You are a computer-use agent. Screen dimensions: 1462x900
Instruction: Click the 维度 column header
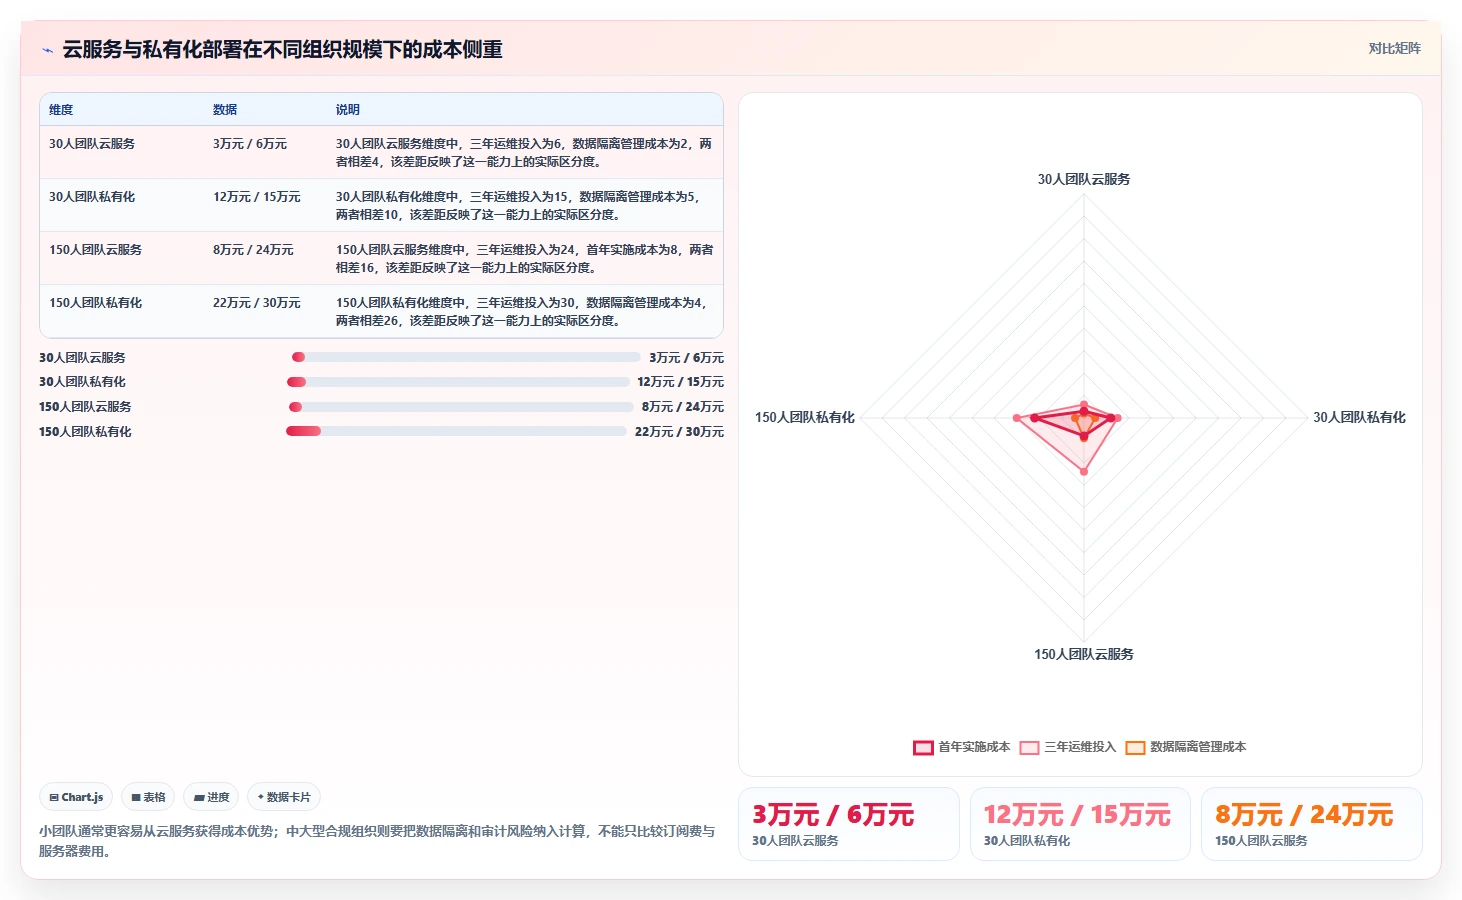pos(61,110)
